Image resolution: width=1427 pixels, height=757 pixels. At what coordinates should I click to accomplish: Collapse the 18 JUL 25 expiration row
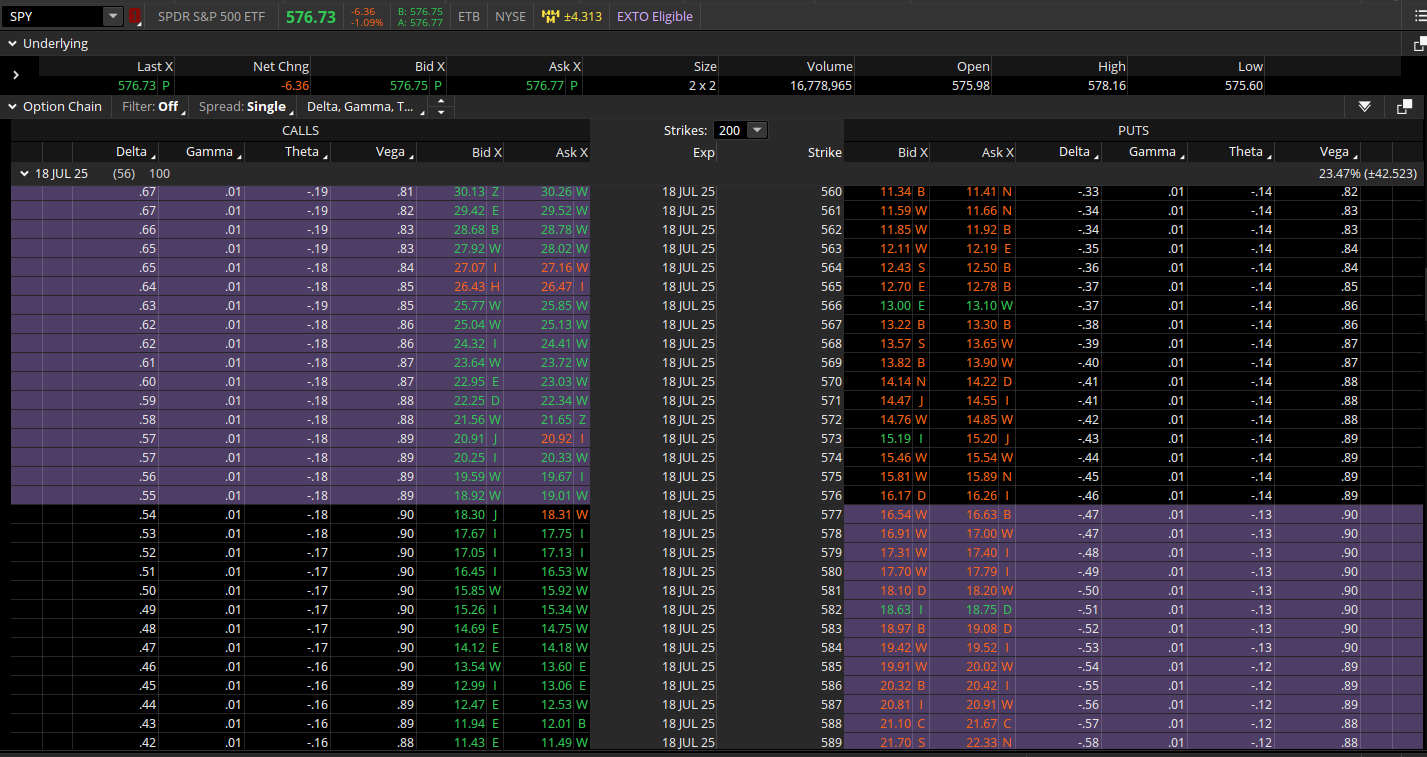coord(24,174)
